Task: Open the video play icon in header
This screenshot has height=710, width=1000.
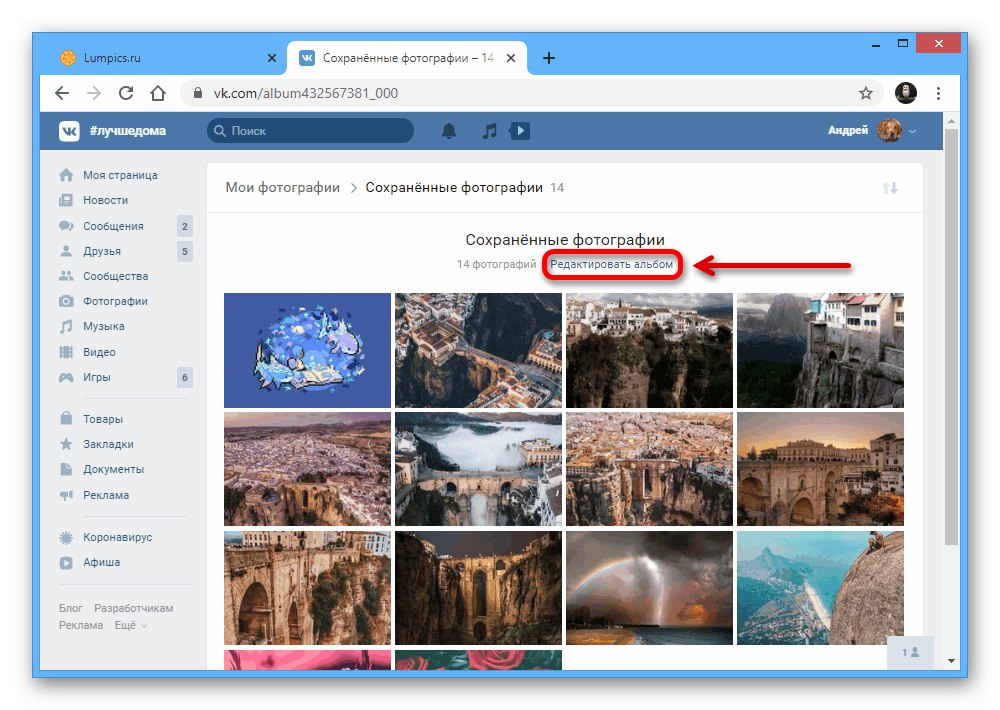Action: (520, 131)
